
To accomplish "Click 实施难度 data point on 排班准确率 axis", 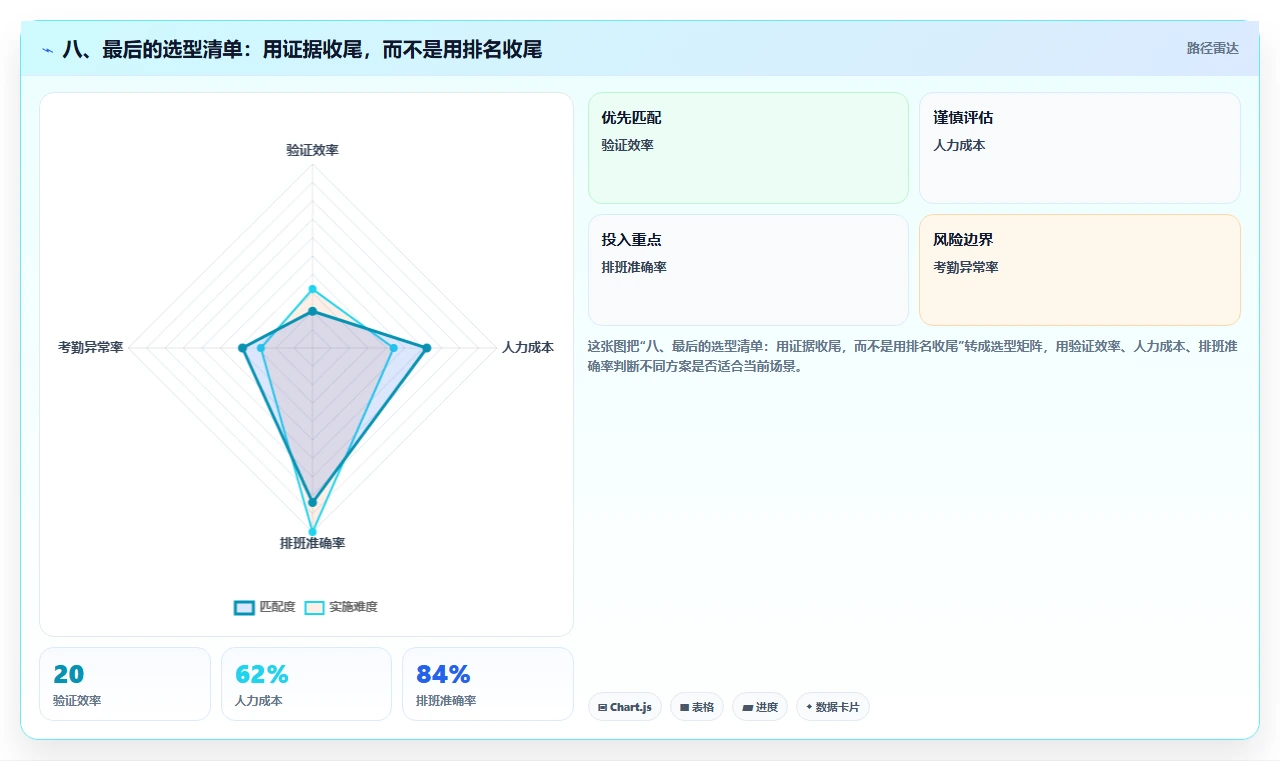I will tap(312, 531).
